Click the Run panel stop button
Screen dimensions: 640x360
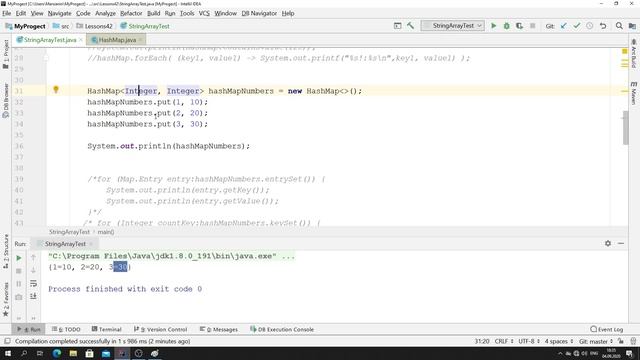[19, 271]
